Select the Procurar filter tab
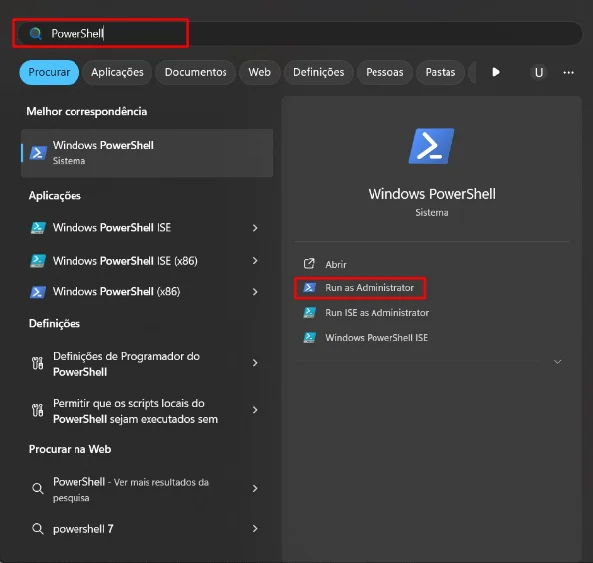 (x=49, y=72)
